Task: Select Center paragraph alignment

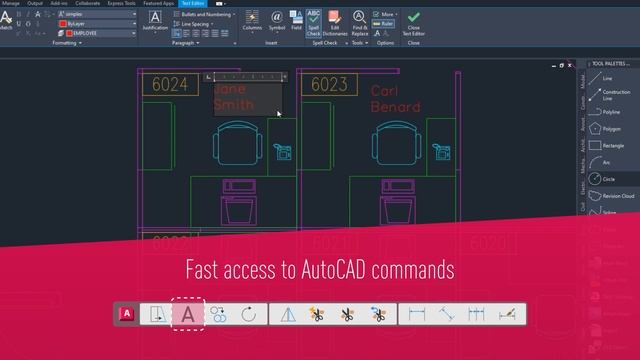Action: [x=196, y=33]
